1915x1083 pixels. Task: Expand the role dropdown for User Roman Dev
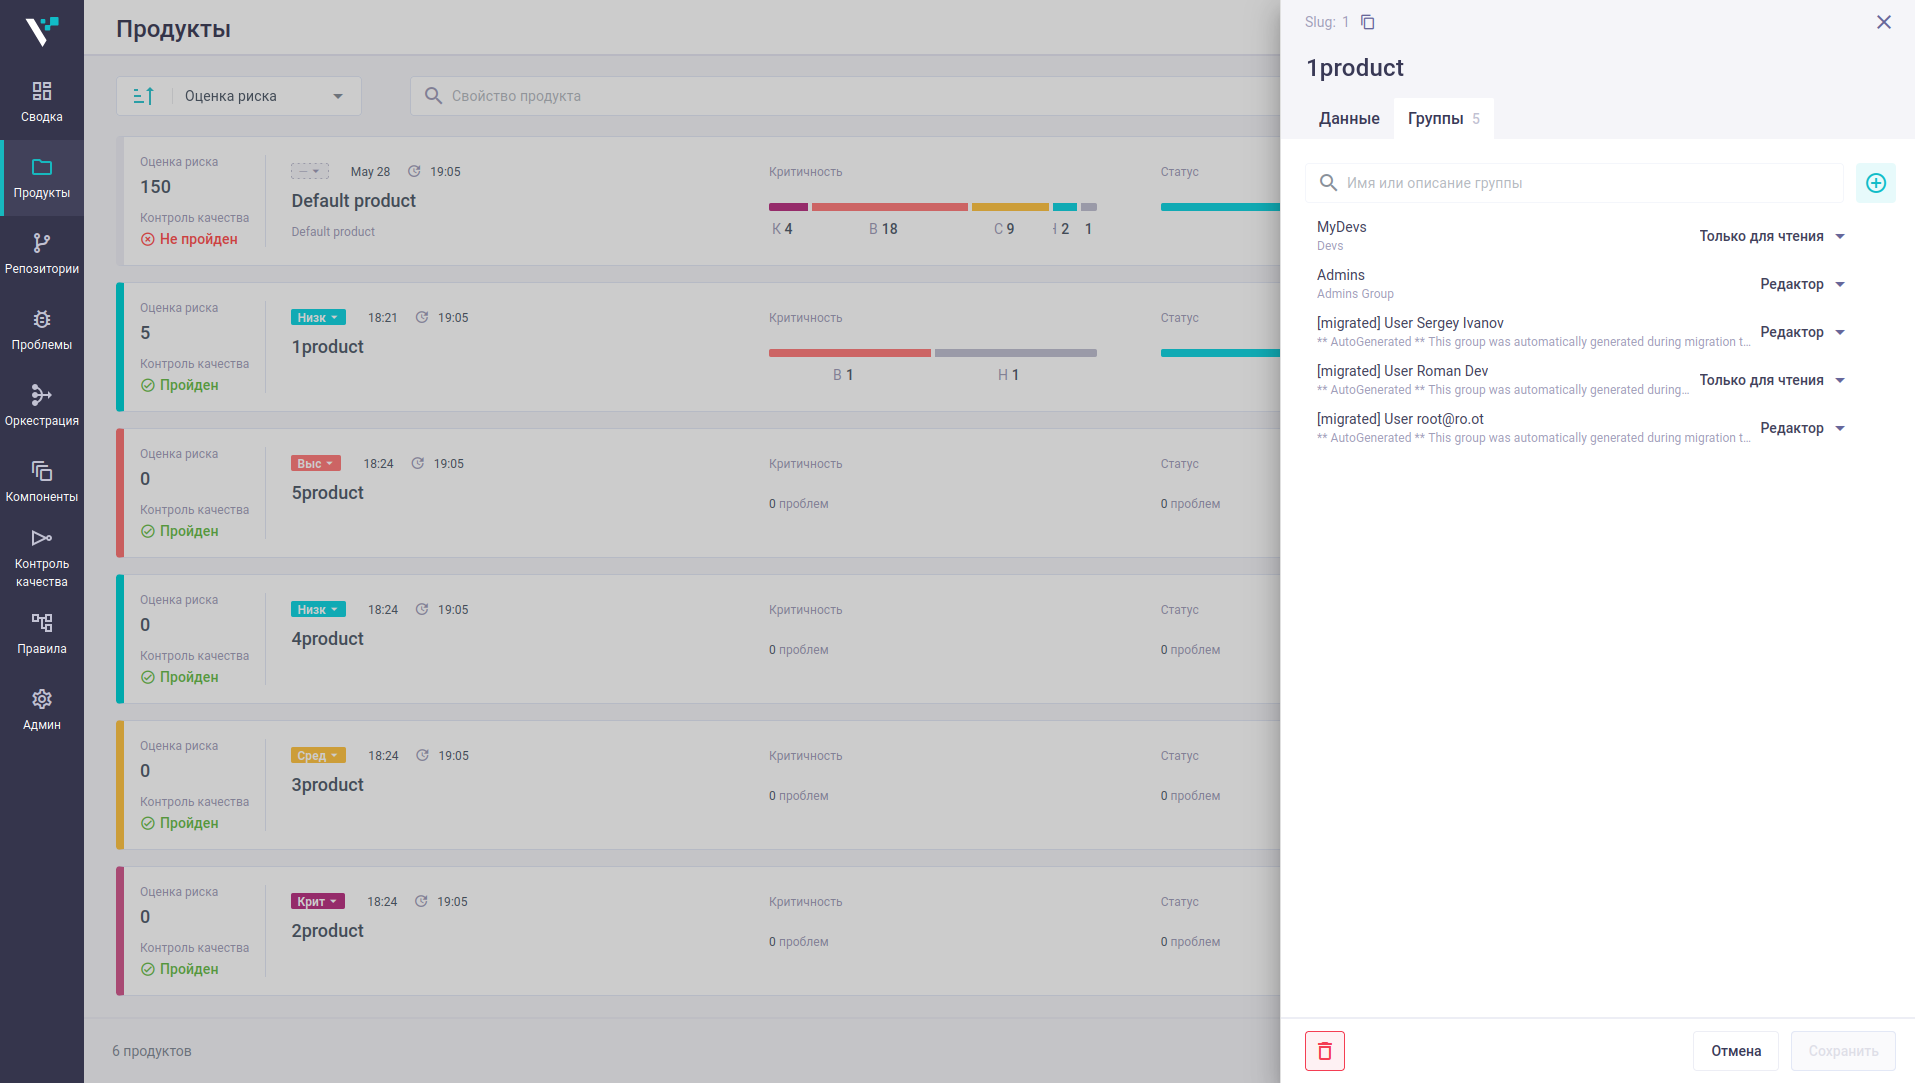click(x=1772, y=380)
